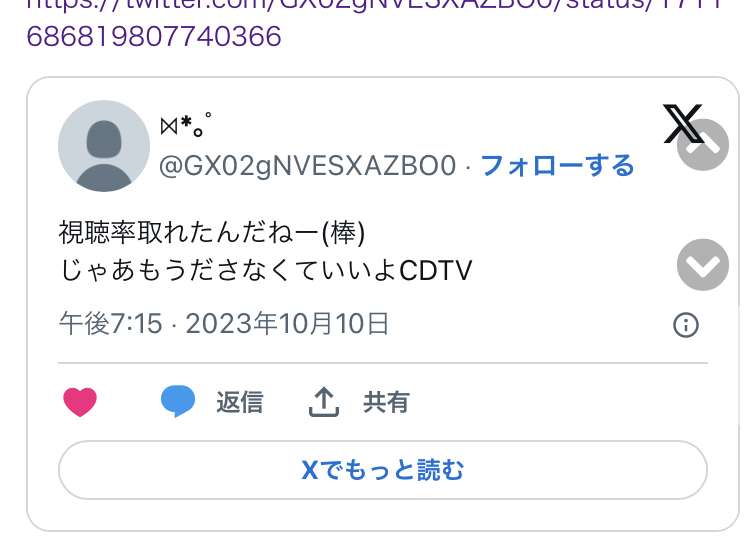Click the tweet text mentioning CDTV
Image resolution: width=750 pixels, height=541 pixels.
point(266,270)
